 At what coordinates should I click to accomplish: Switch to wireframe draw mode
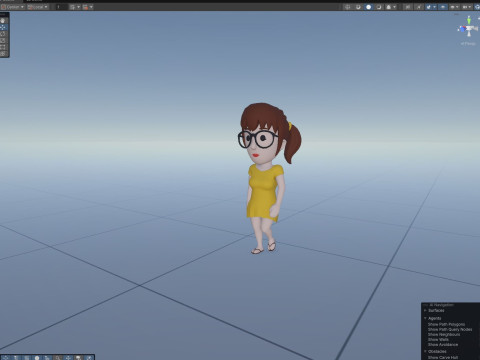[x=347, y=7]
